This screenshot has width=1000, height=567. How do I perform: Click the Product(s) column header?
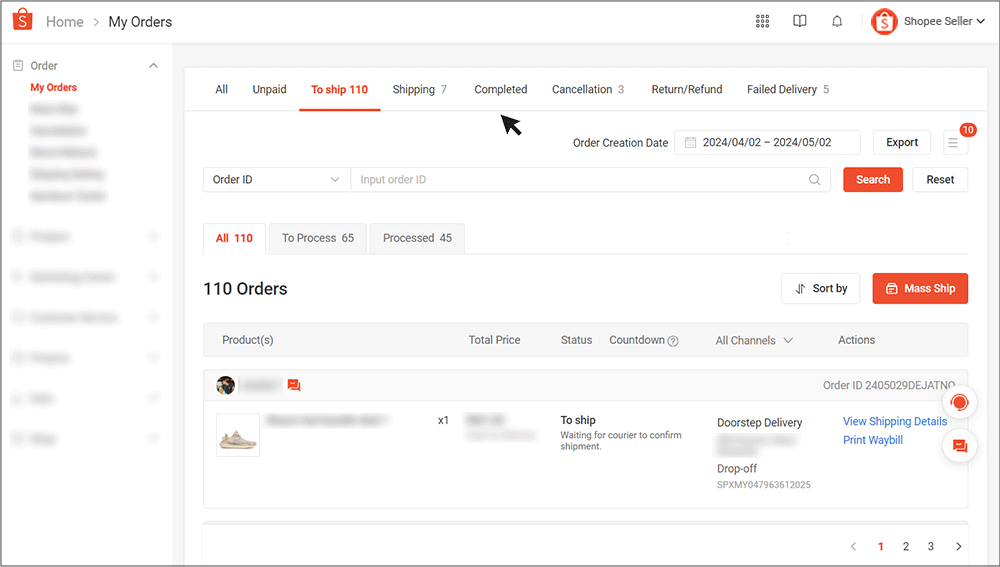tap(247, 340)
